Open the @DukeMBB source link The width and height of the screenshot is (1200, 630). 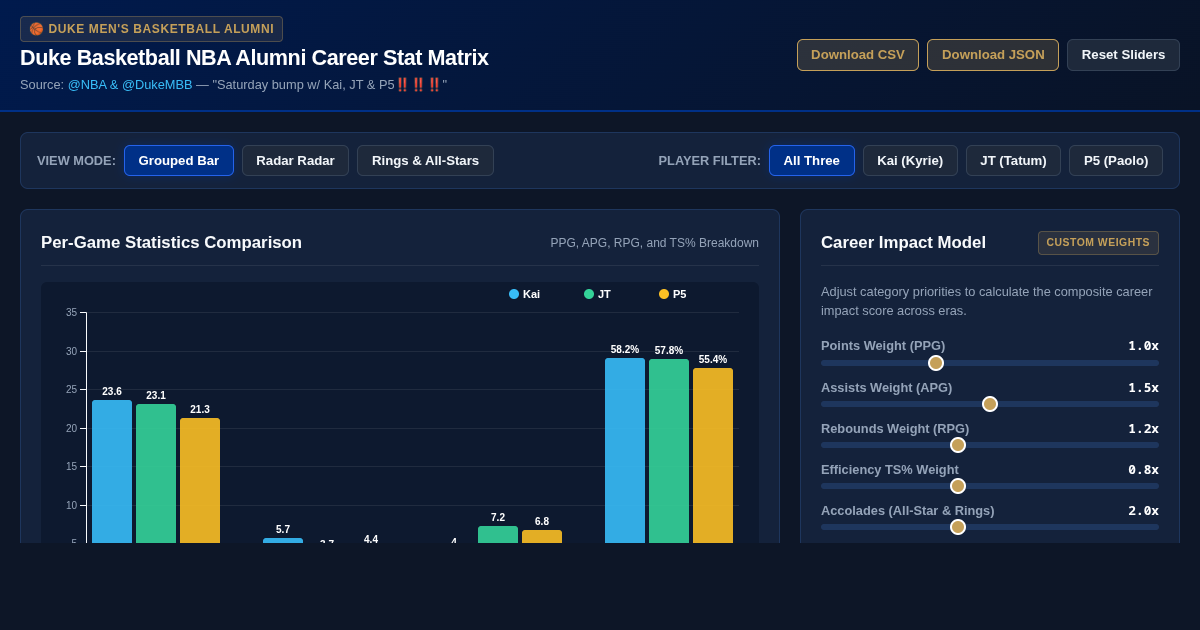click(x=157, y=85)
